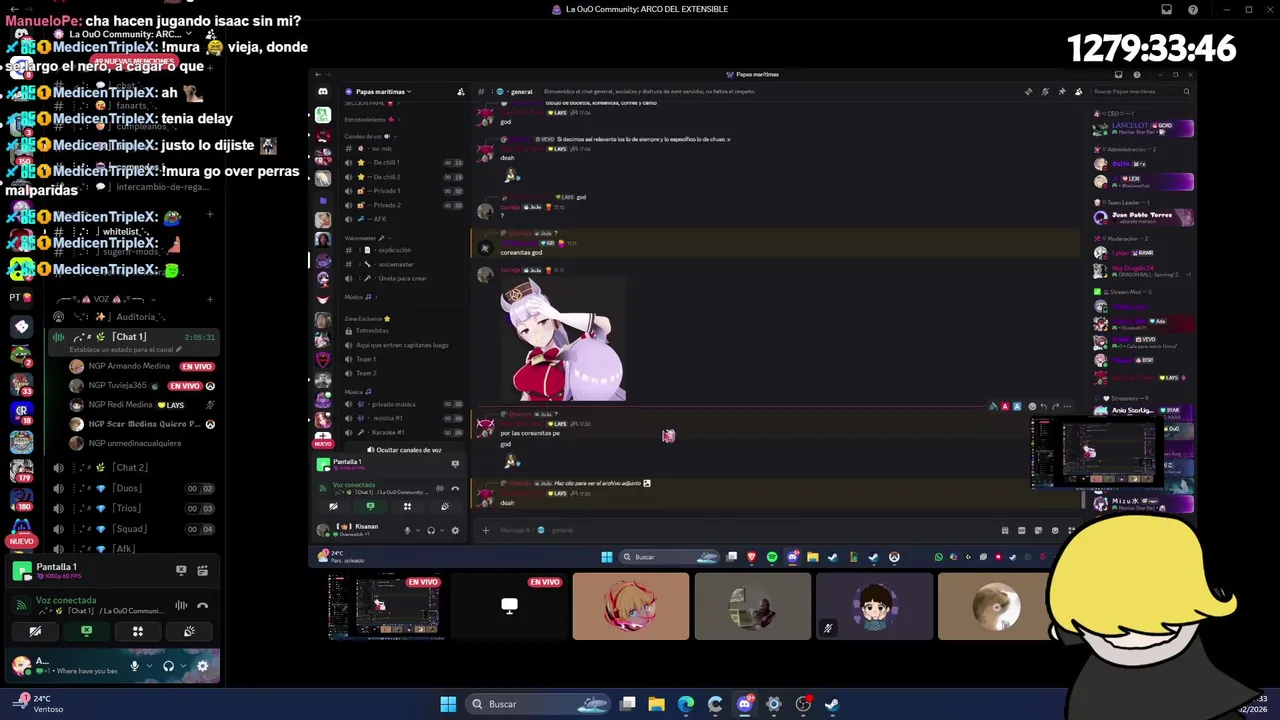Open EN VIVO screen share thumbnail tile

tap(386, 606)
